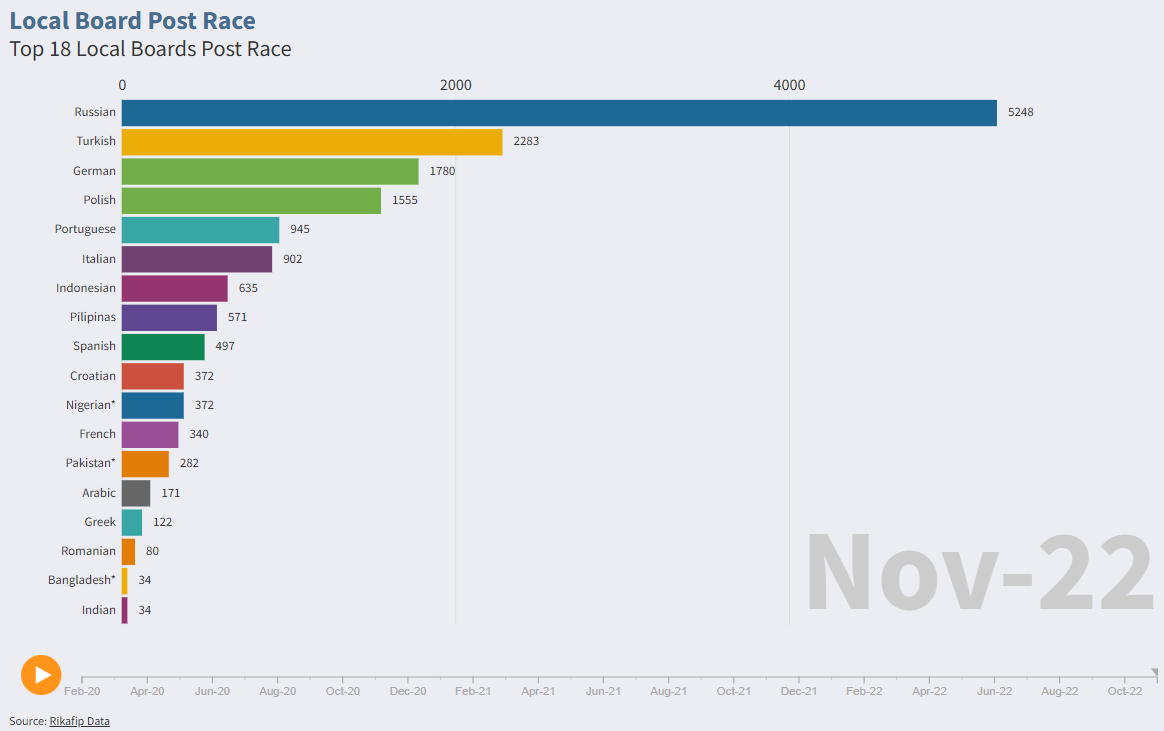Click the yellow Turkish bar

click(x=312, y=142)
